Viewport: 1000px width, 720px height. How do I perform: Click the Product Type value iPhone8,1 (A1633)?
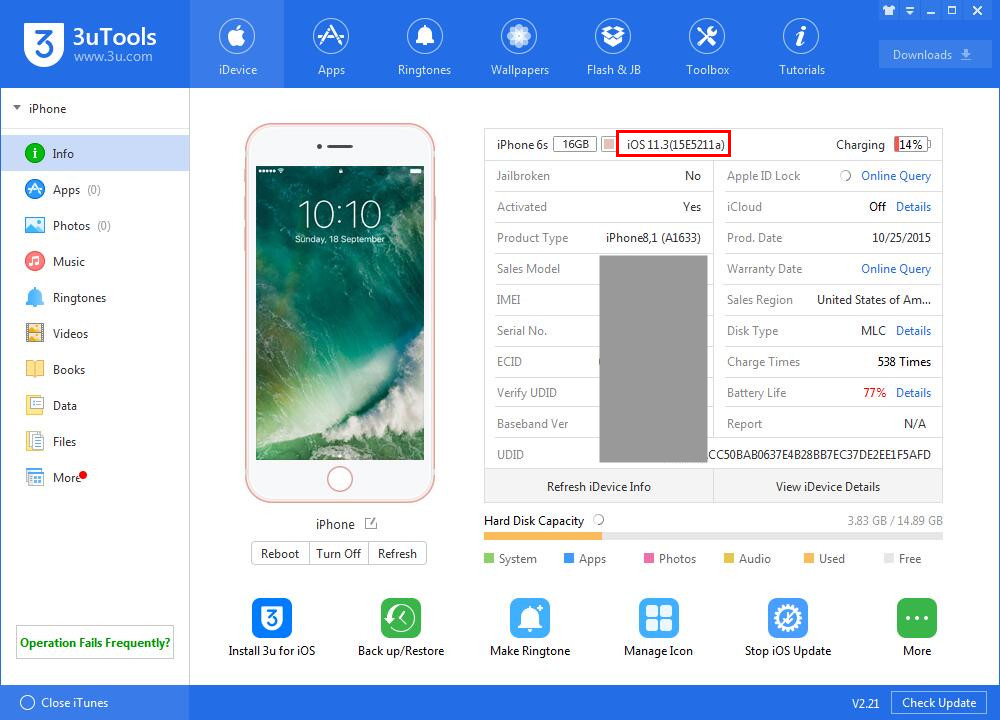coord(653,238)
